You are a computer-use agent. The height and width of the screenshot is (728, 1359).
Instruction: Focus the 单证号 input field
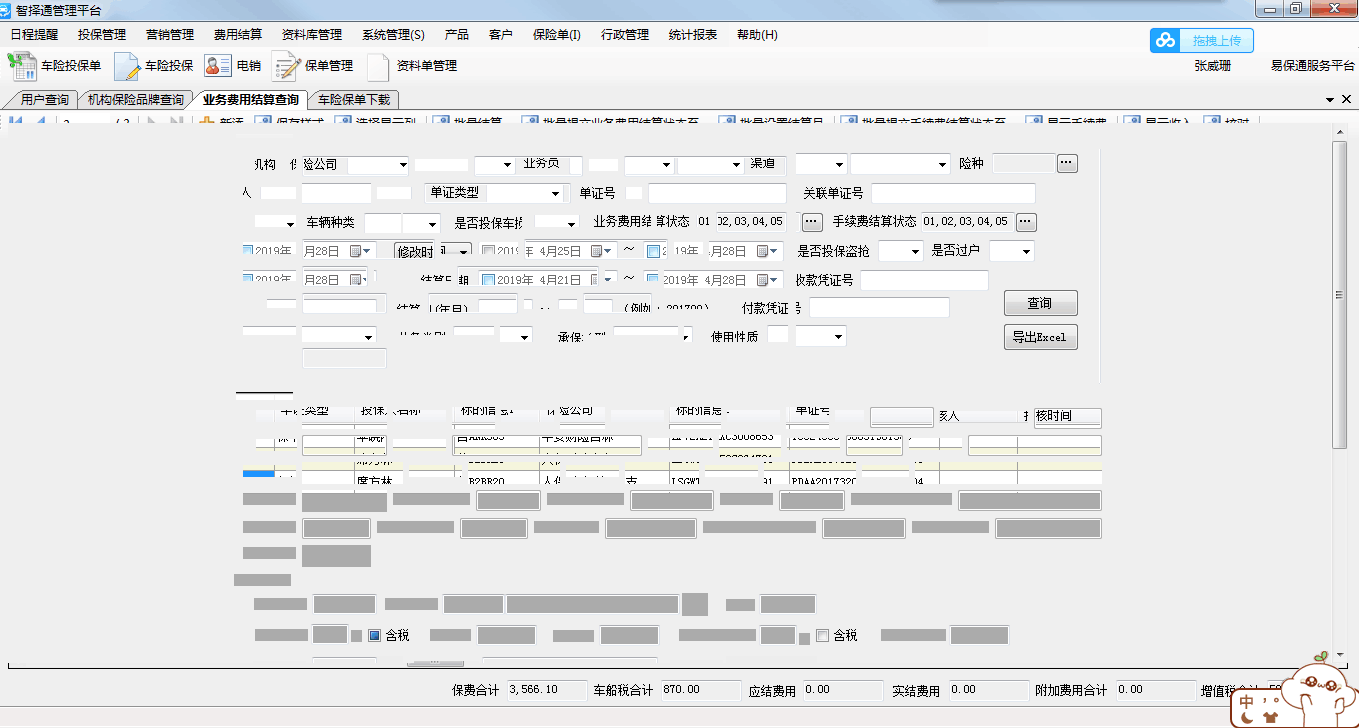[x=718, y=193]
